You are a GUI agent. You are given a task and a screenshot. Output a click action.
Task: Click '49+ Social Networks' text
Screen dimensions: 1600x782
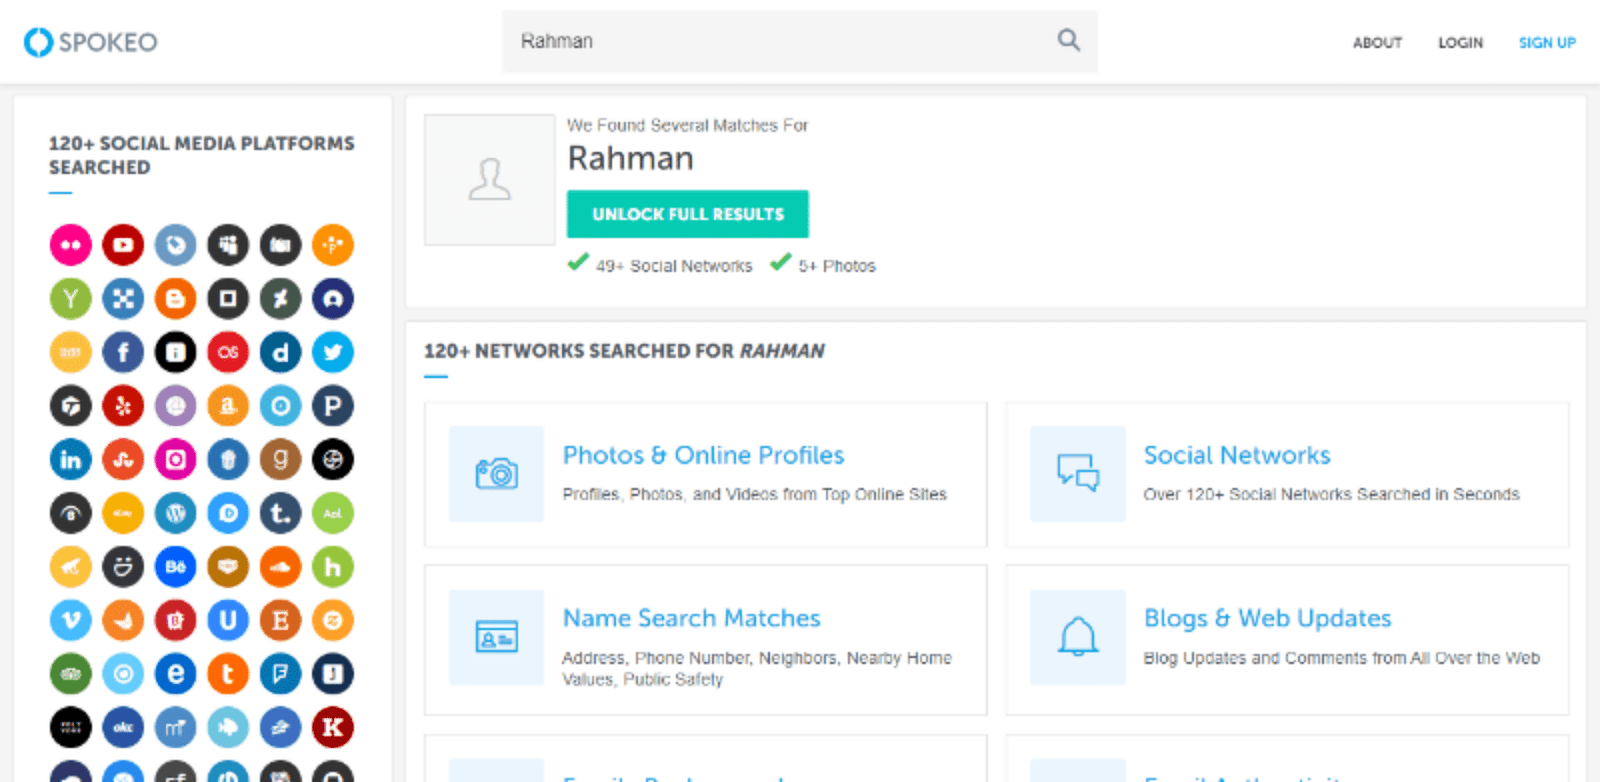[x=674, y=266]
